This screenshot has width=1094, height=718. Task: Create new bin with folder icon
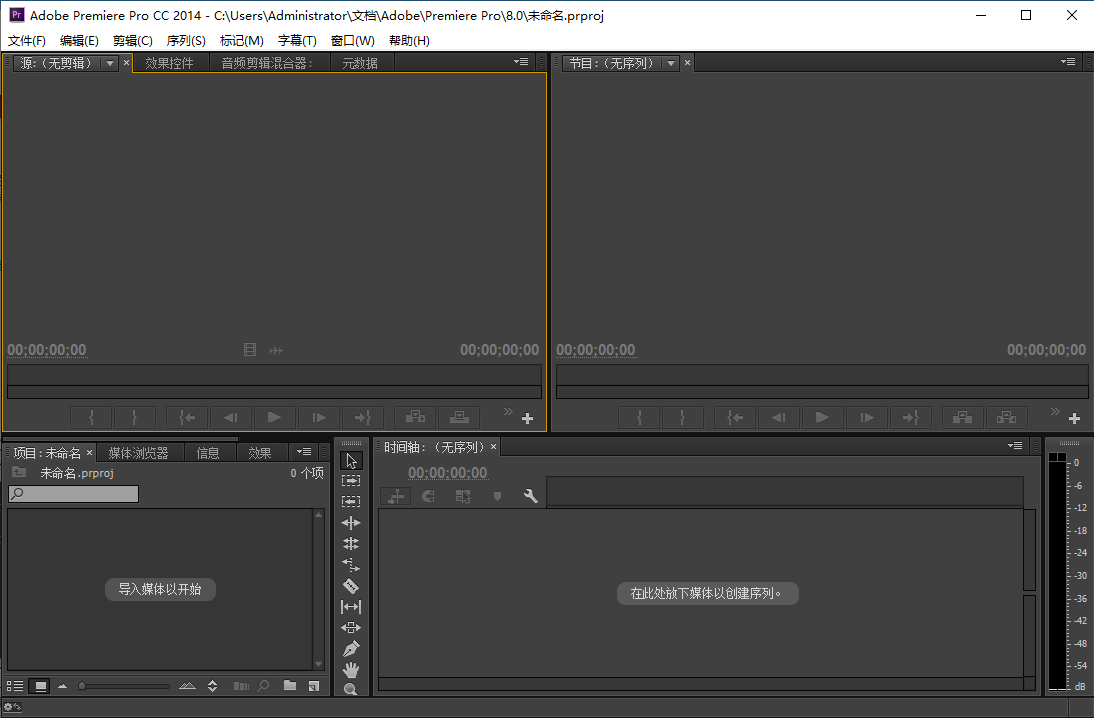(x=290, y=686)
